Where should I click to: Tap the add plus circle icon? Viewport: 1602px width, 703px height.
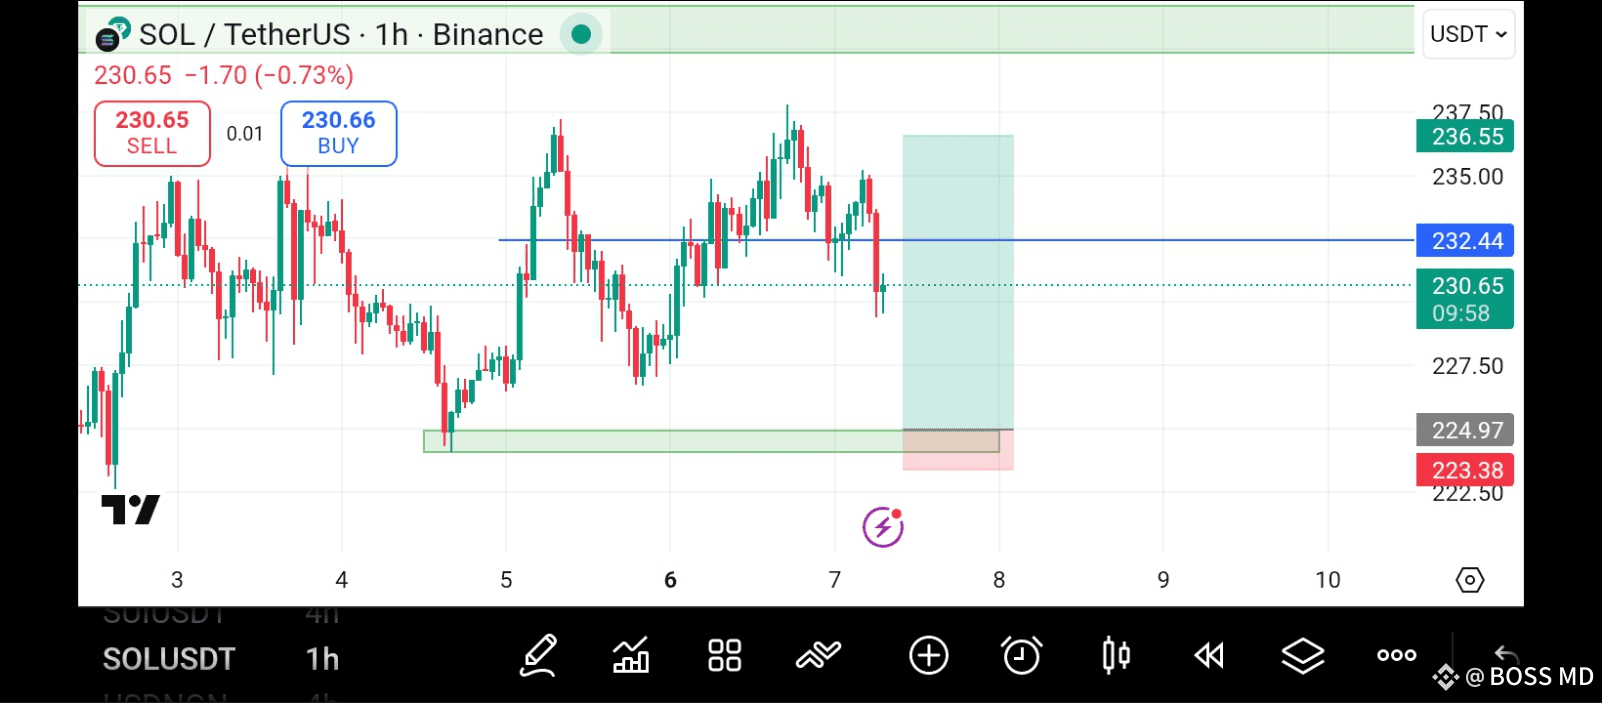pyautogui.click(x=928, y=656)
